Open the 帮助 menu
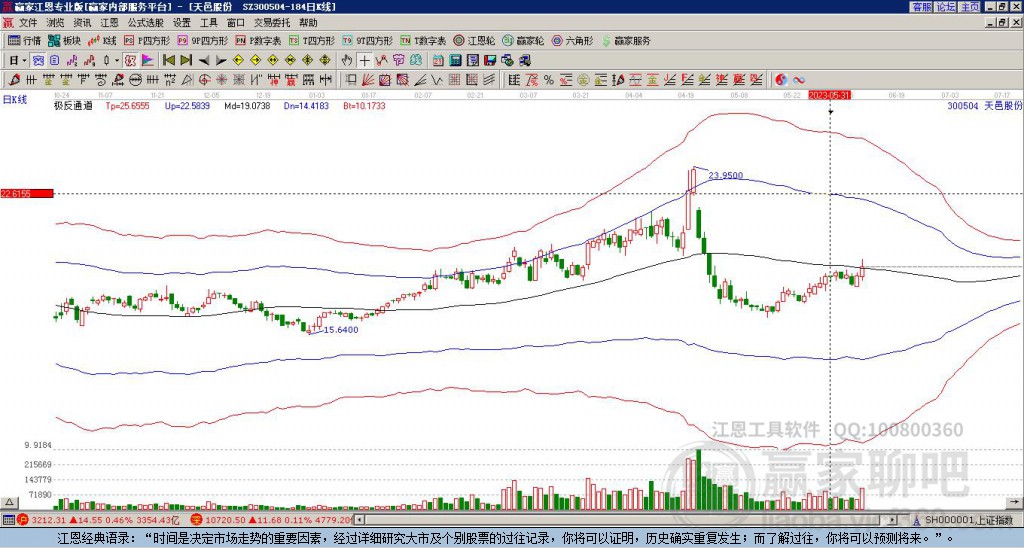The height and width of the screenshot is (548, 1024). click(x=308, y=23)
